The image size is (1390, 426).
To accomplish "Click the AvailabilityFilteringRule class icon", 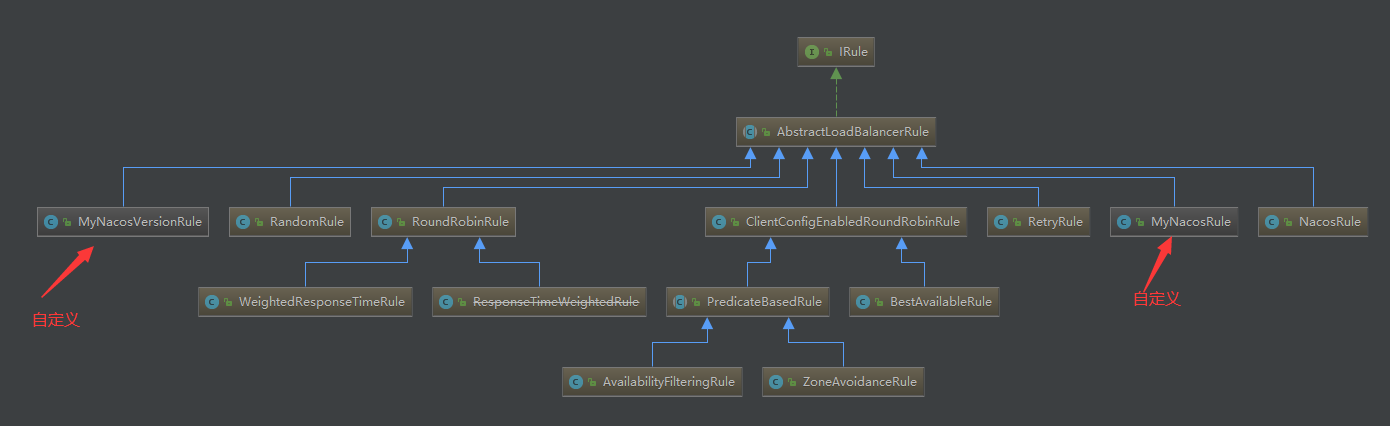I will coord(576,381).
